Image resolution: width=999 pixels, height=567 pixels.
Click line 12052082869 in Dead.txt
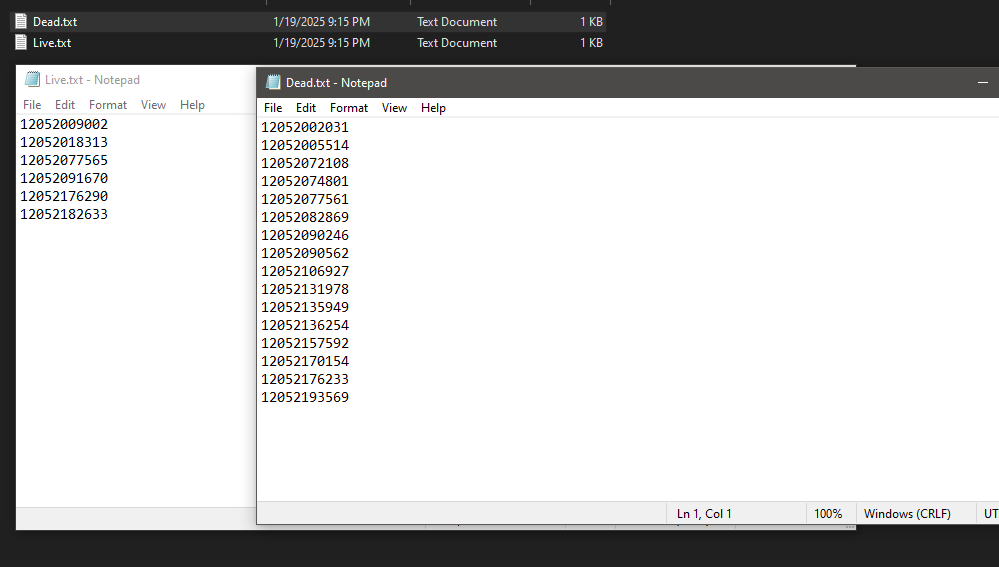(x=305, y=217)
